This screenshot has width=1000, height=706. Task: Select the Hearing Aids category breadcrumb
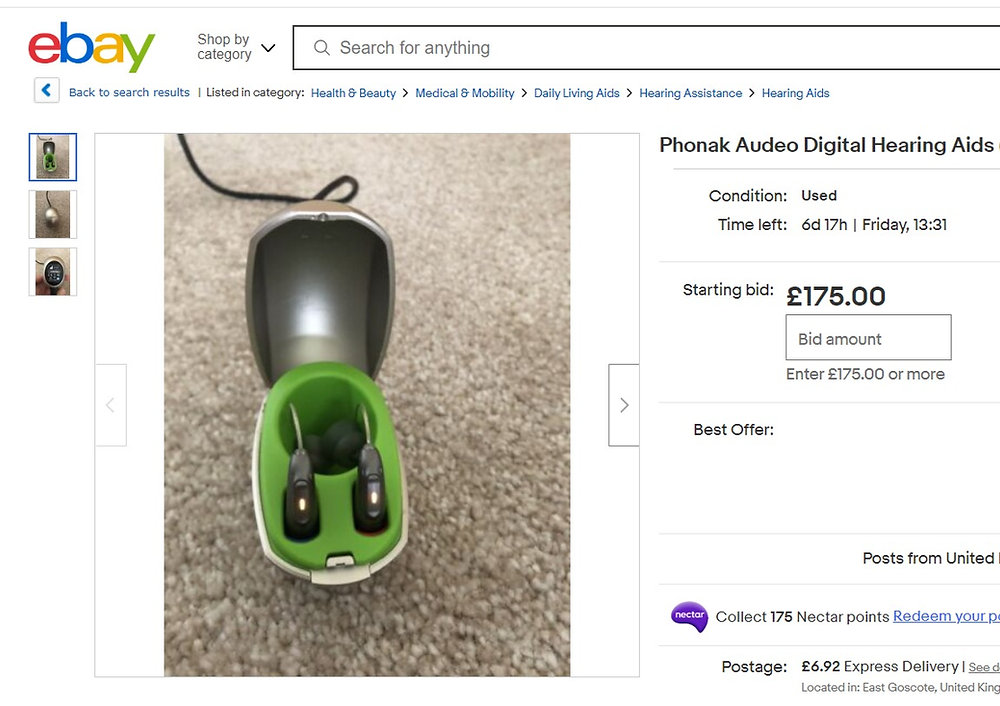795,92
